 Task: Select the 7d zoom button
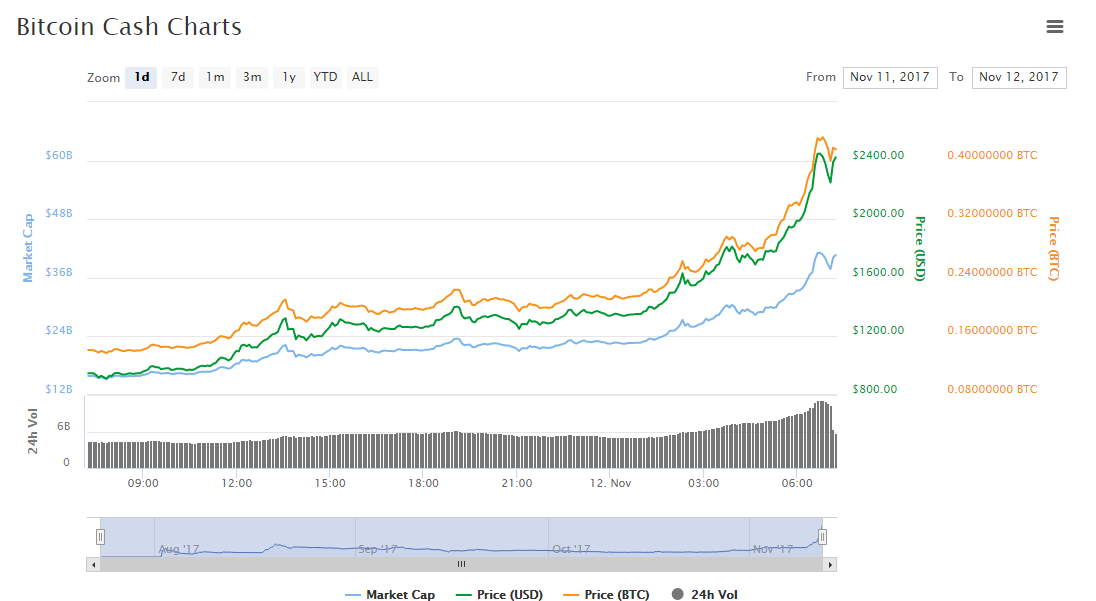(x=177, y=77)
